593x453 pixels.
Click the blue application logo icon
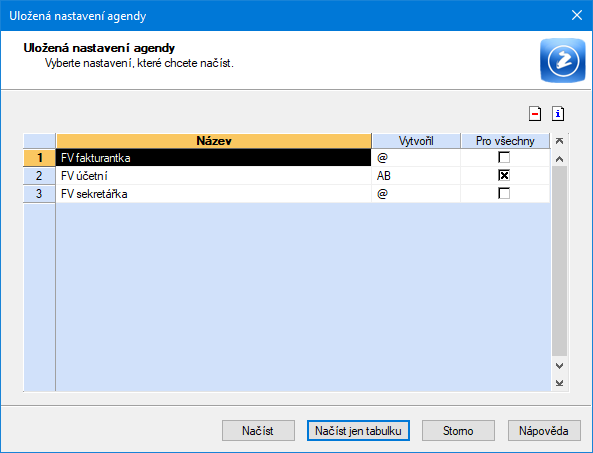(563, 60)
